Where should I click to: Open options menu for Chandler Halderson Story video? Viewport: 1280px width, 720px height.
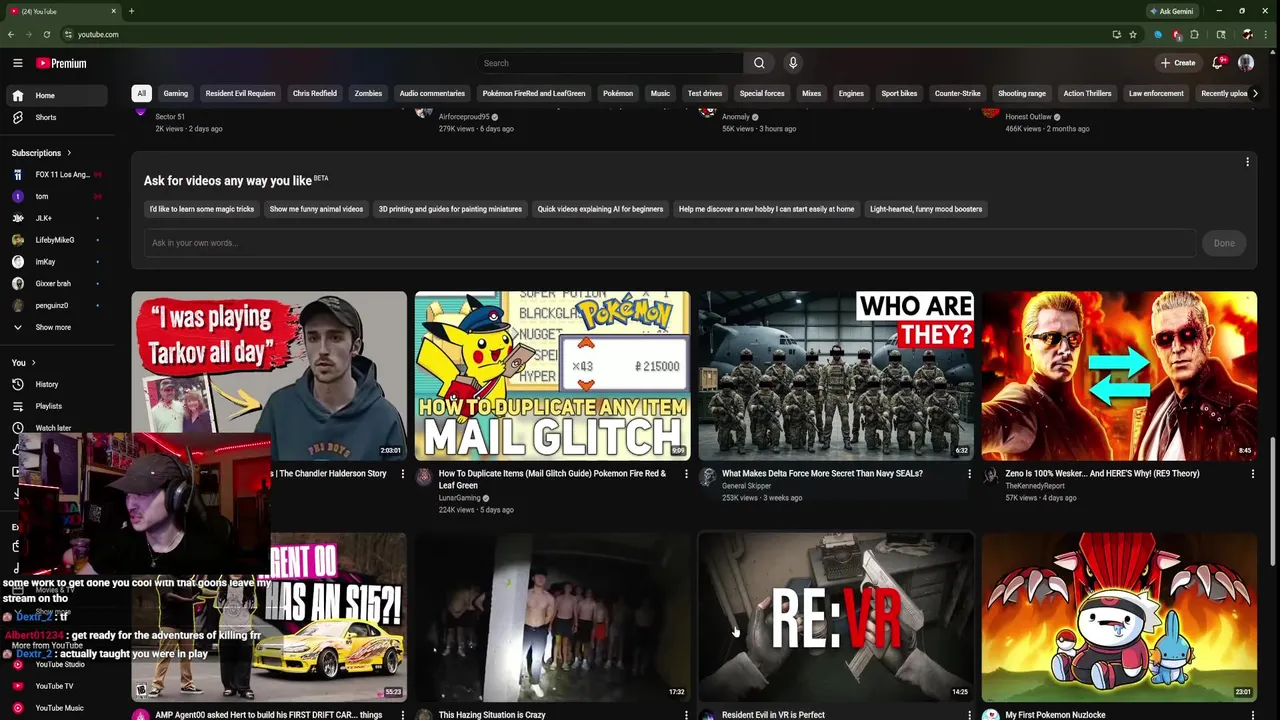coord(403,474)
